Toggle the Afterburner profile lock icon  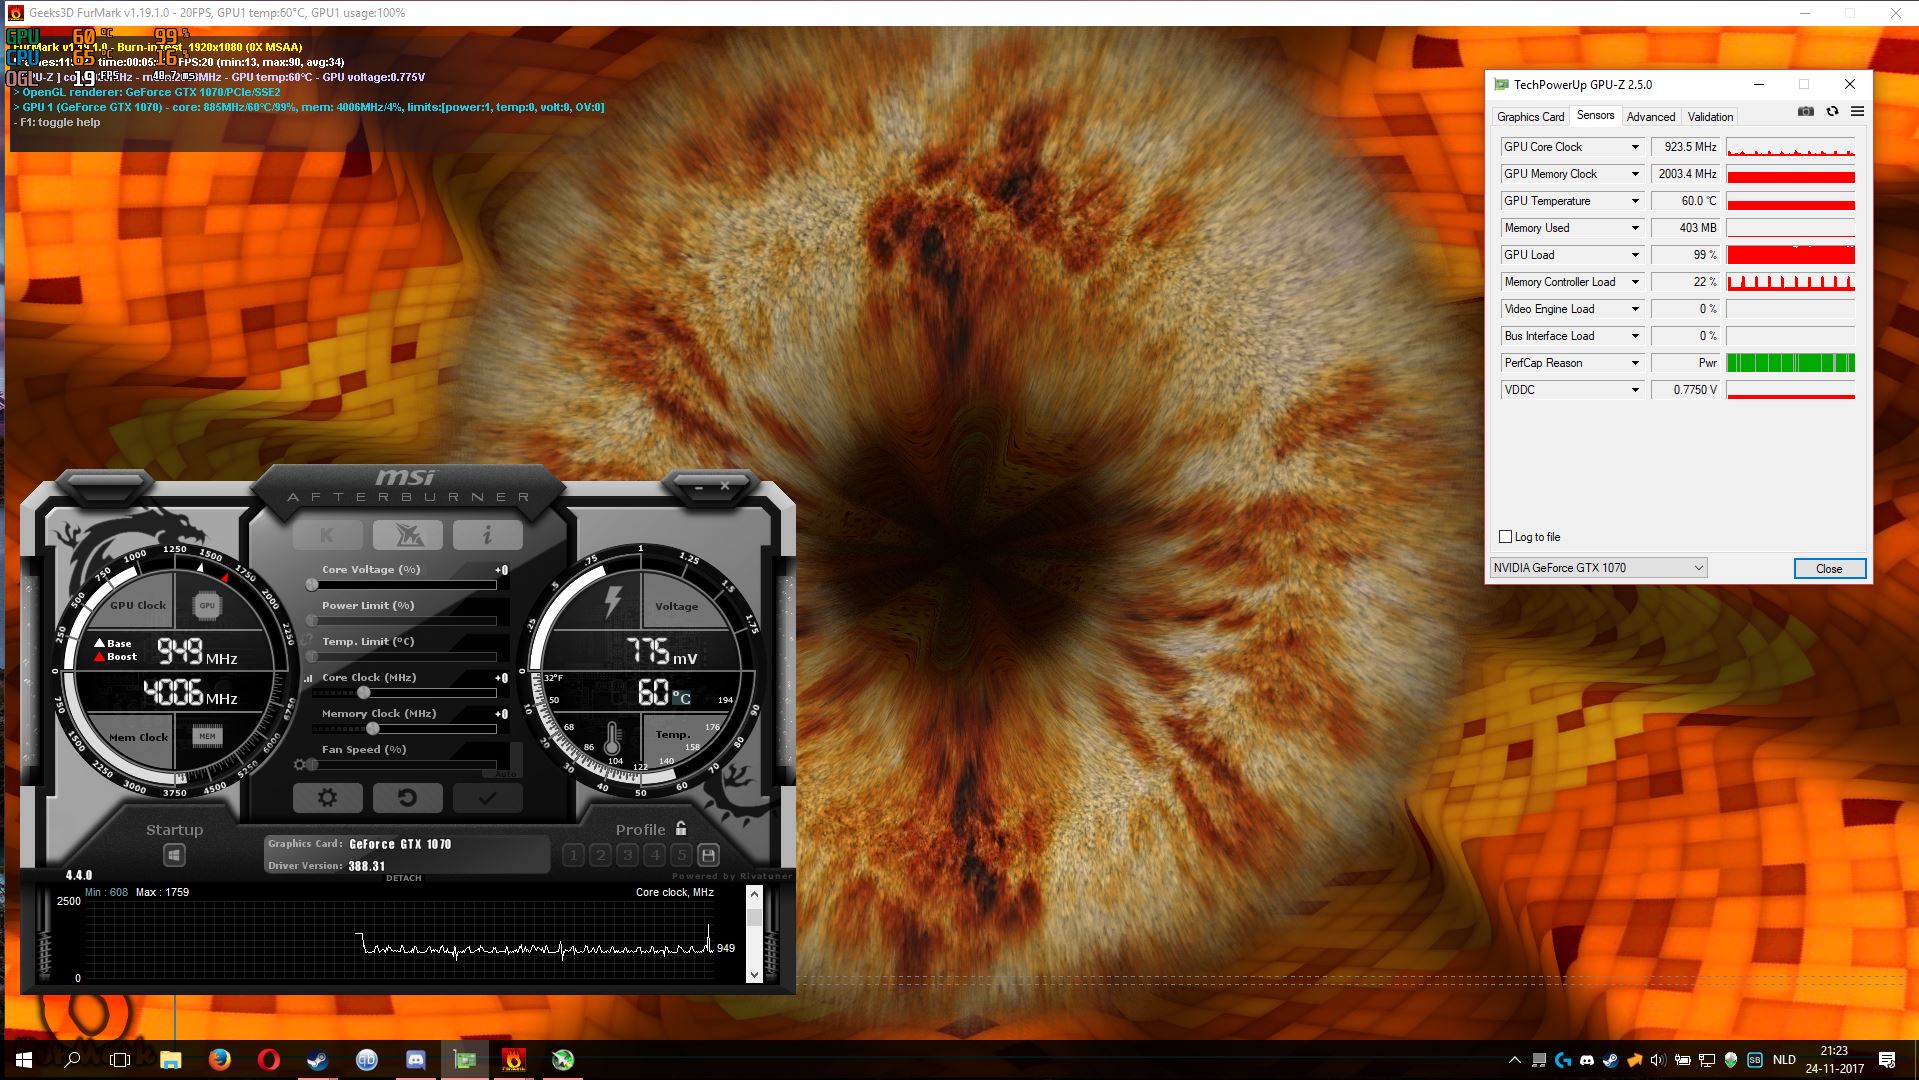[681, 829]
